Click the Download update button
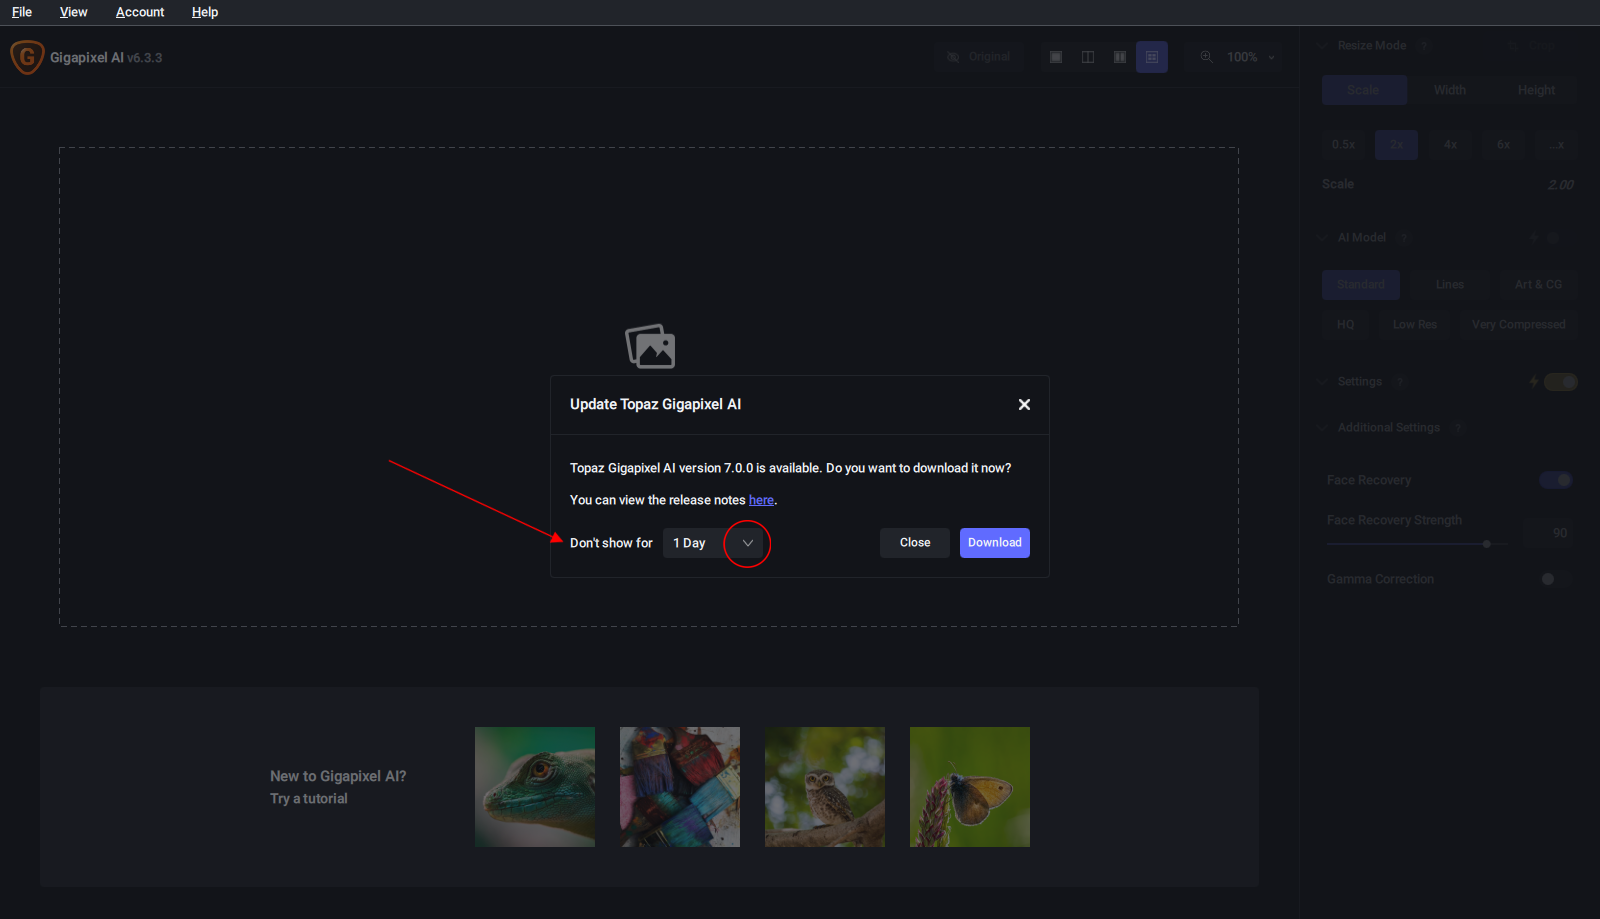 pos(995,543)
